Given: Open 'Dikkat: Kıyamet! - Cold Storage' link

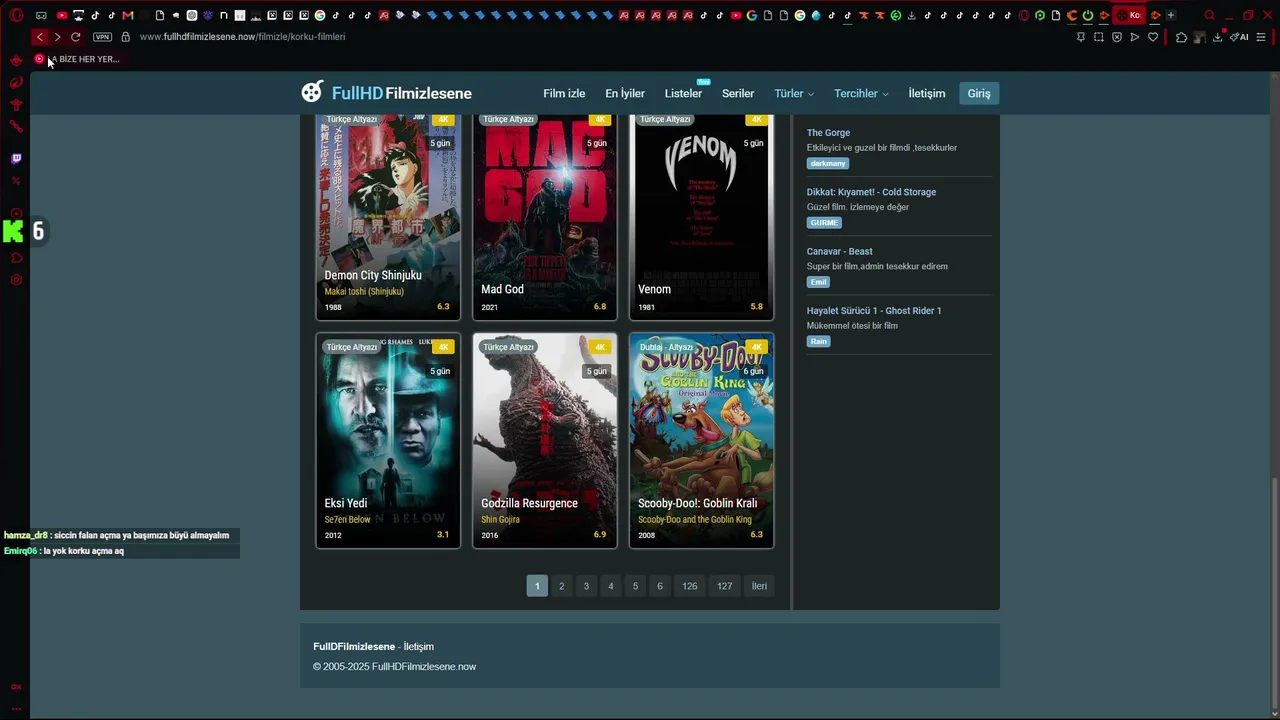Looking at the screenshot, I should [871, 192].
